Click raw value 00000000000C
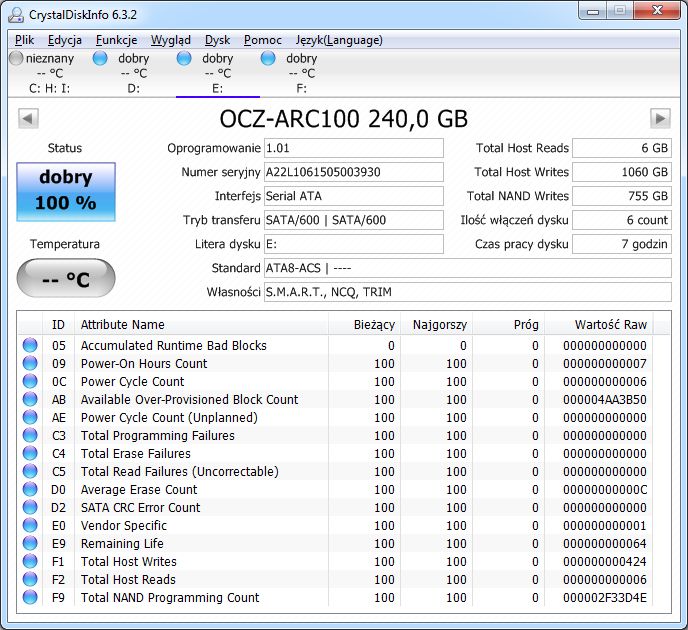 click(x=605, y=490)
